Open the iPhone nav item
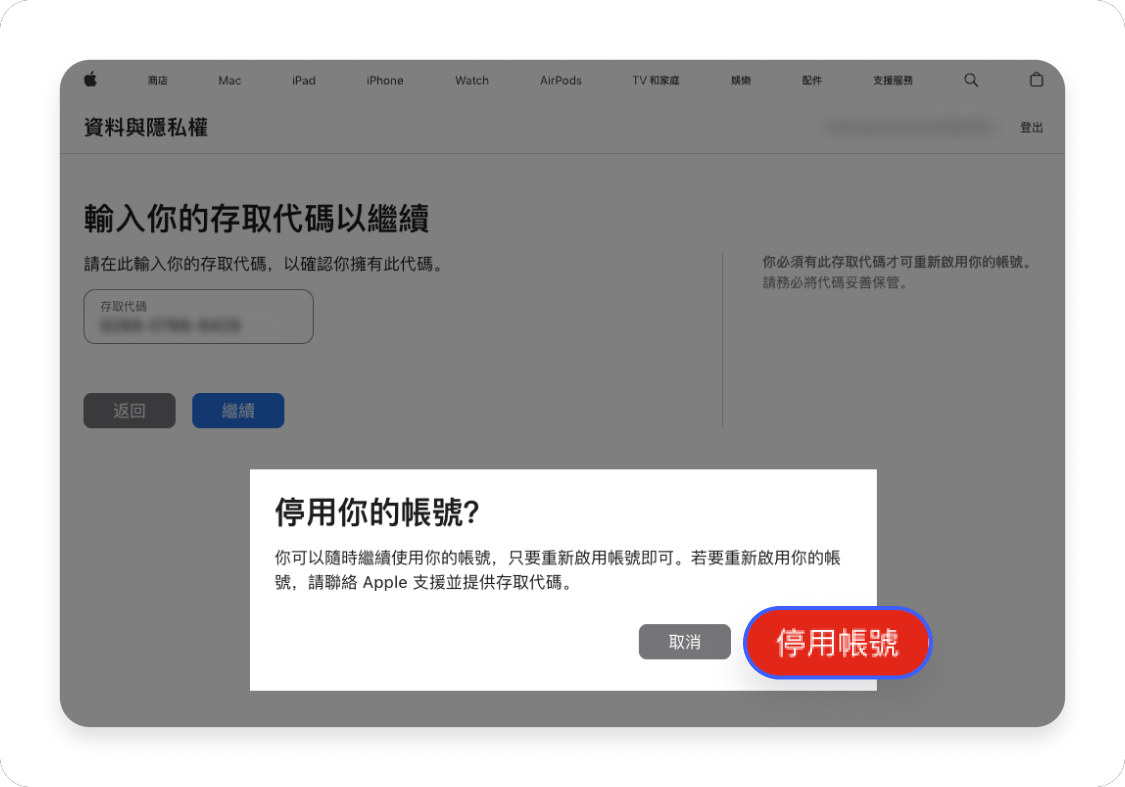 click(x=385, y=80)
